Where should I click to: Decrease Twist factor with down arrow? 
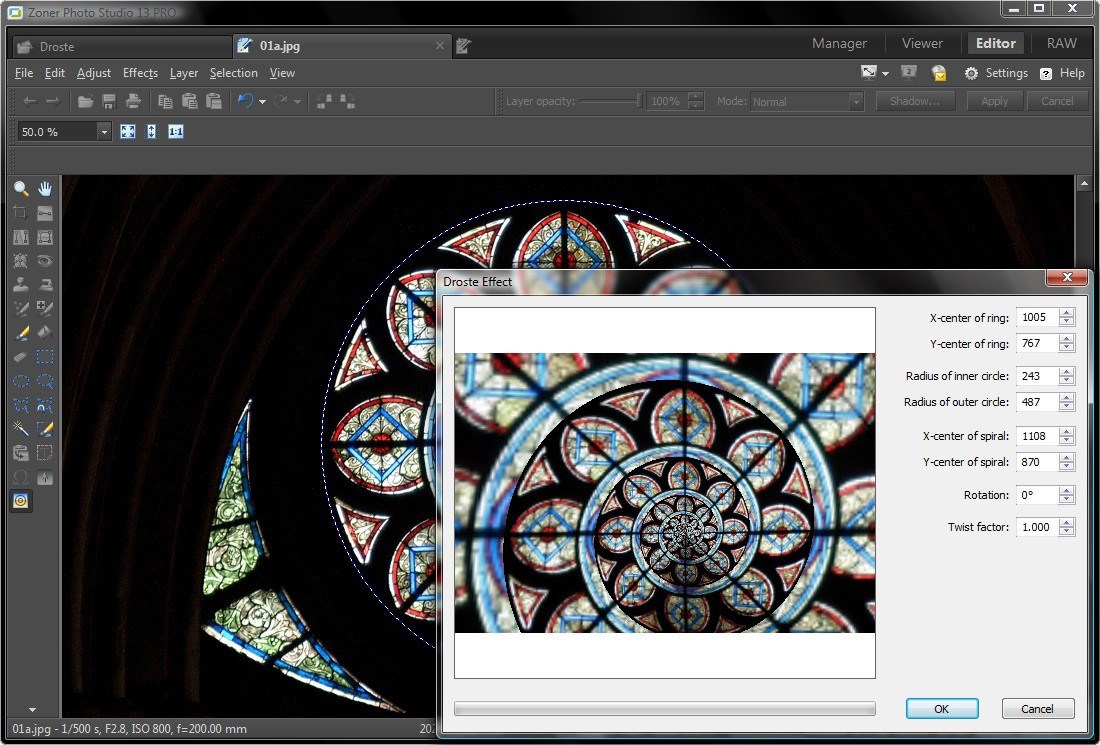1067,532
